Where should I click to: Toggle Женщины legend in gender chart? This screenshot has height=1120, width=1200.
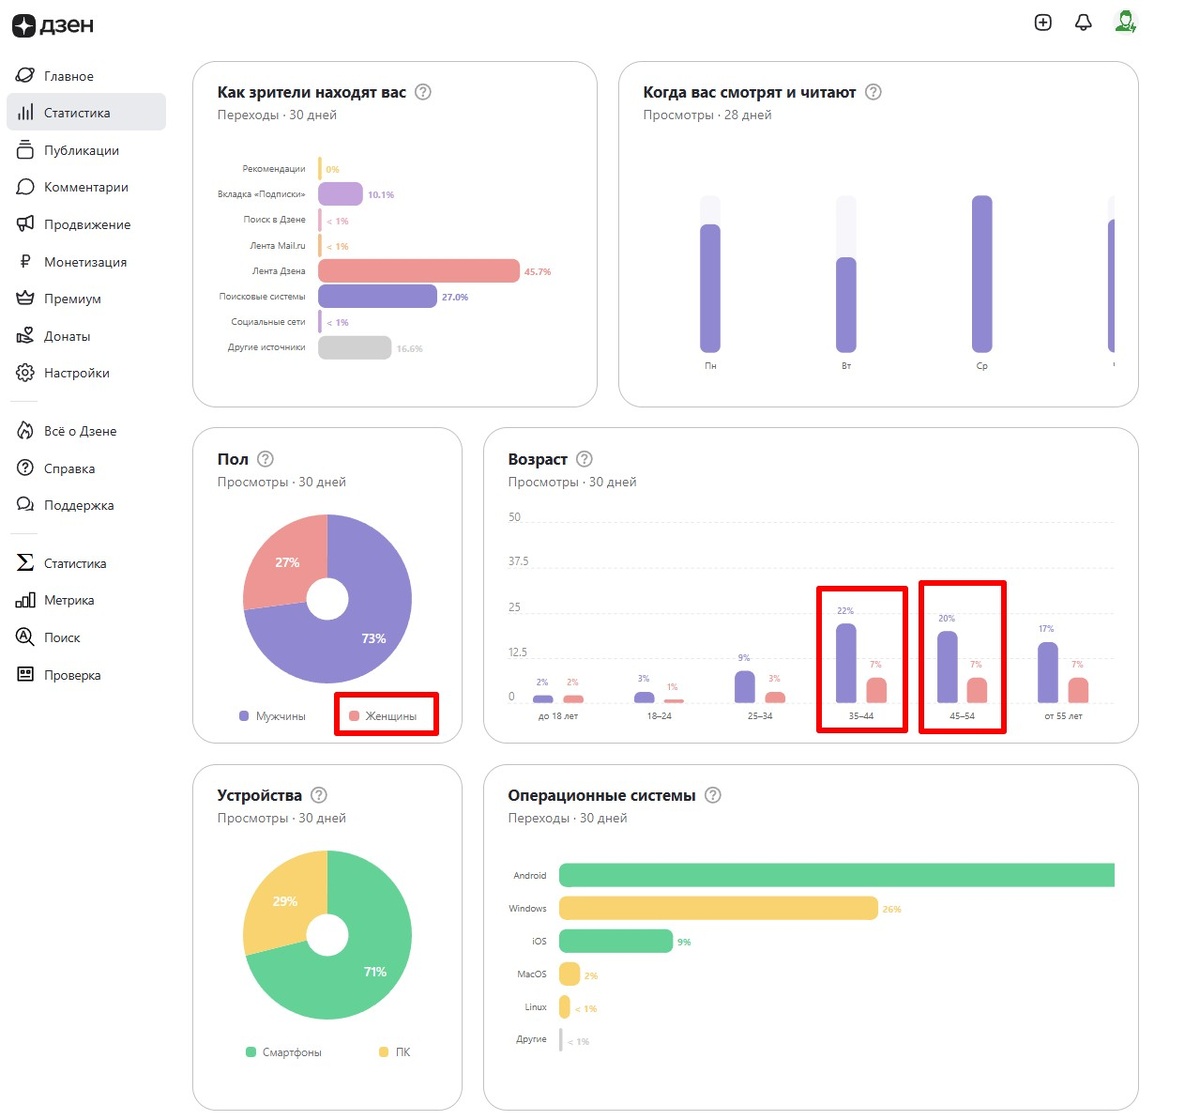(x=383, y=716)
